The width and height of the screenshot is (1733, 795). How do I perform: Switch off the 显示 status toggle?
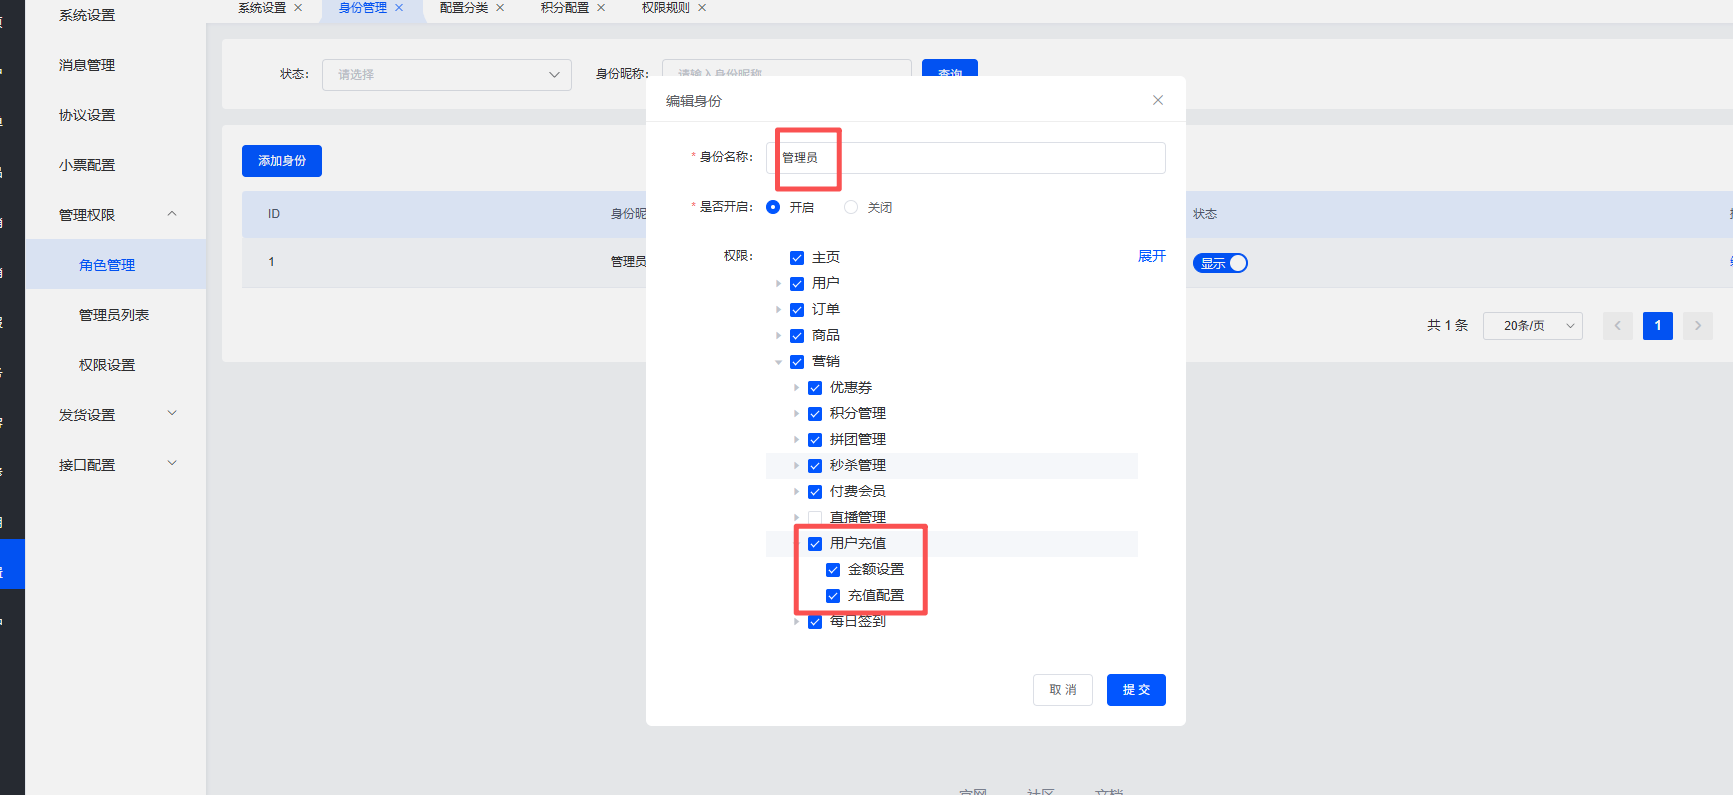point(1220,263)
